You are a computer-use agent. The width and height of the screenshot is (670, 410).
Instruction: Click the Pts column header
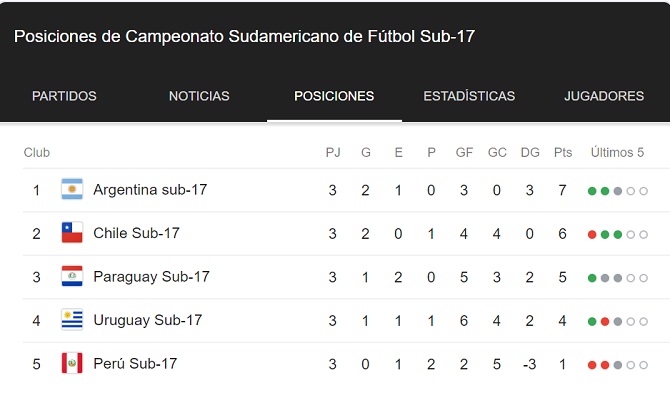pos(563,152)
